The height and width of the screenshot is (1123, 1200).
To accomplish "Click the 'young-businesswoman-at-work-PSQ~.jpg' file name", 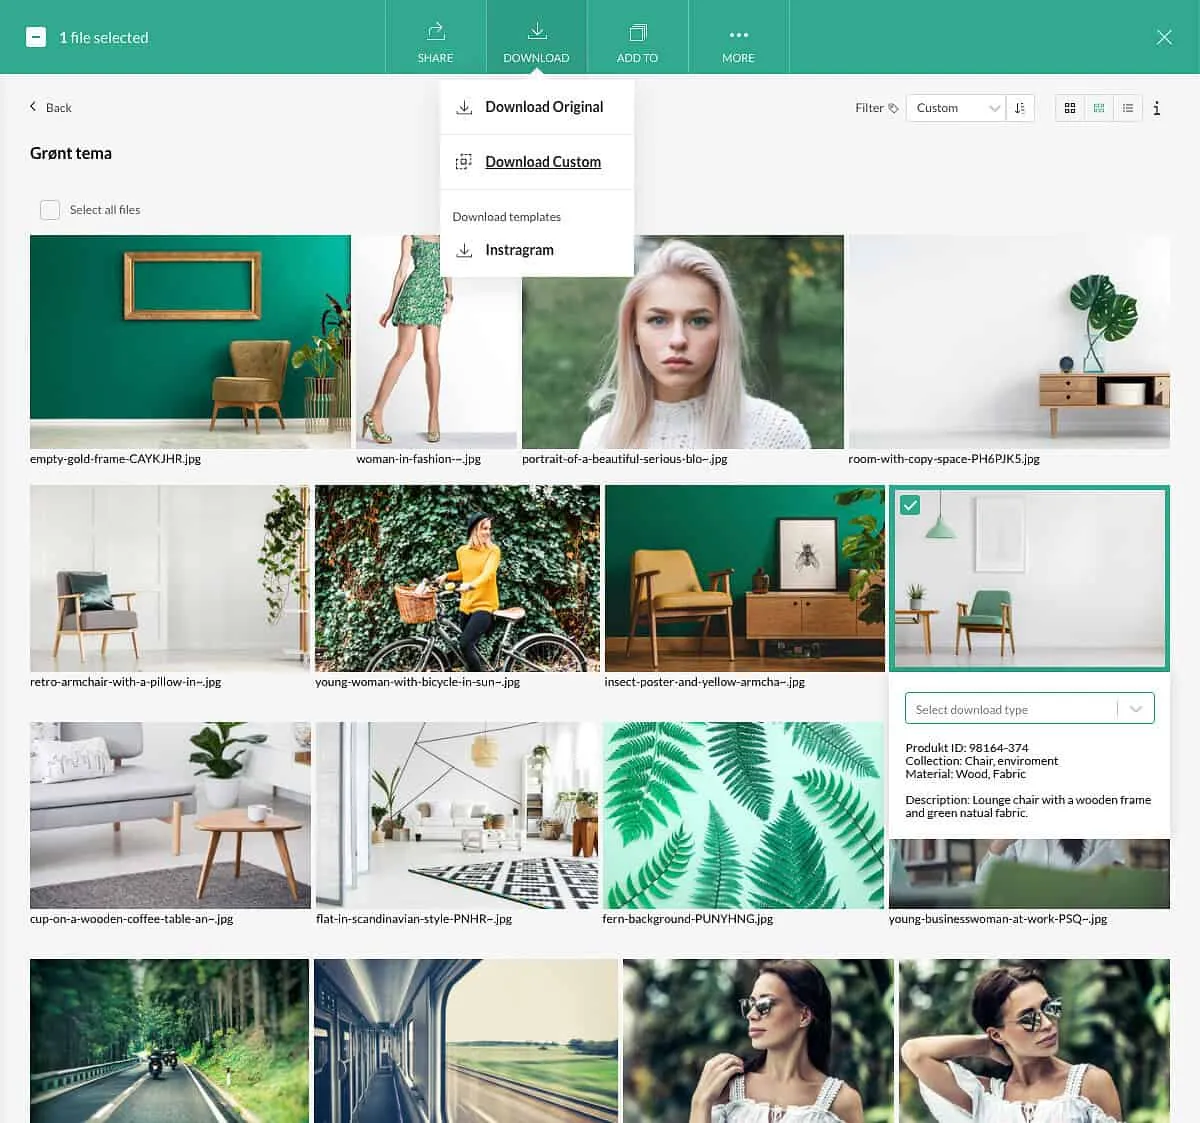I will click(x=998, y=918).
